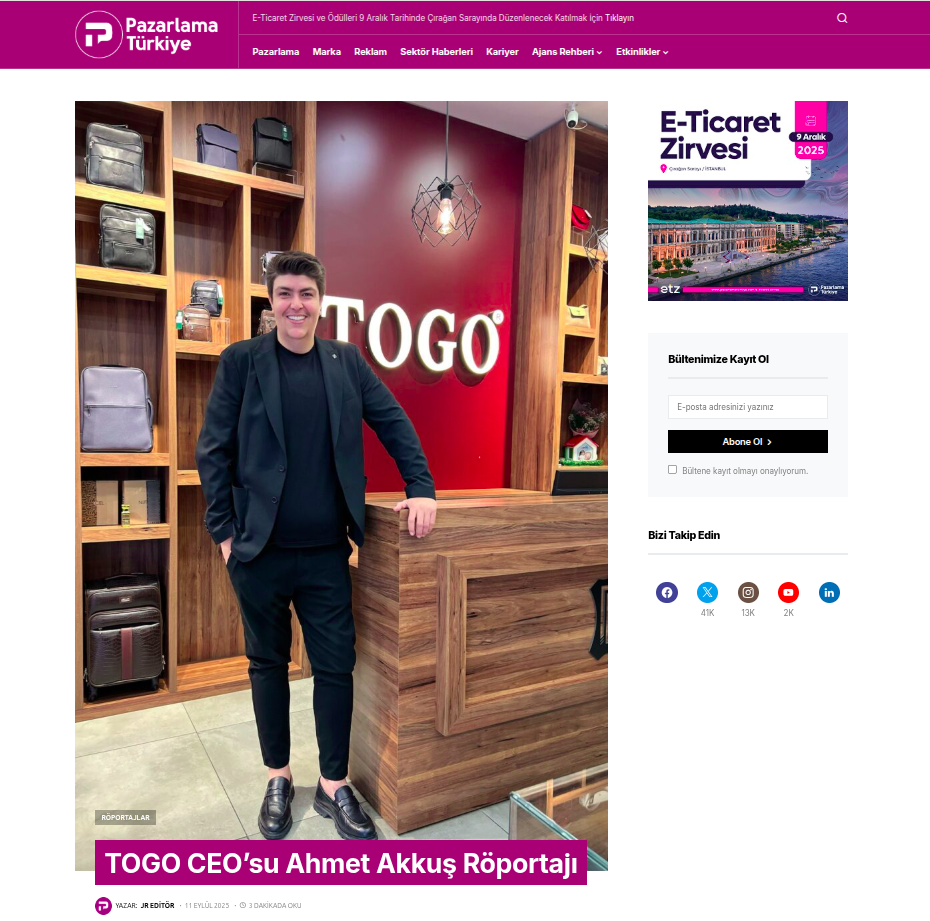Image resolution: width=930 pixels, height=921 pixels.
Task: Expand the Etkinlikler dropdown menu
Action: (642, 52)
